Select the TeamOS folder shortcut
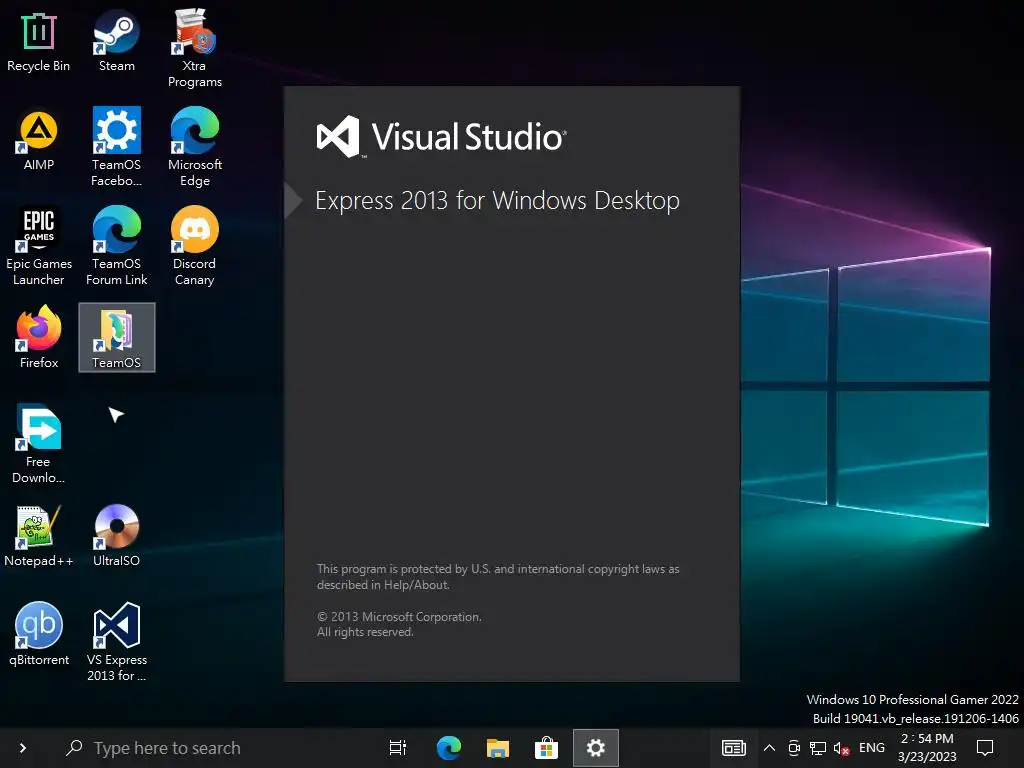The height and width of the screenshot is (768, 1024). (x=117, y=338)
